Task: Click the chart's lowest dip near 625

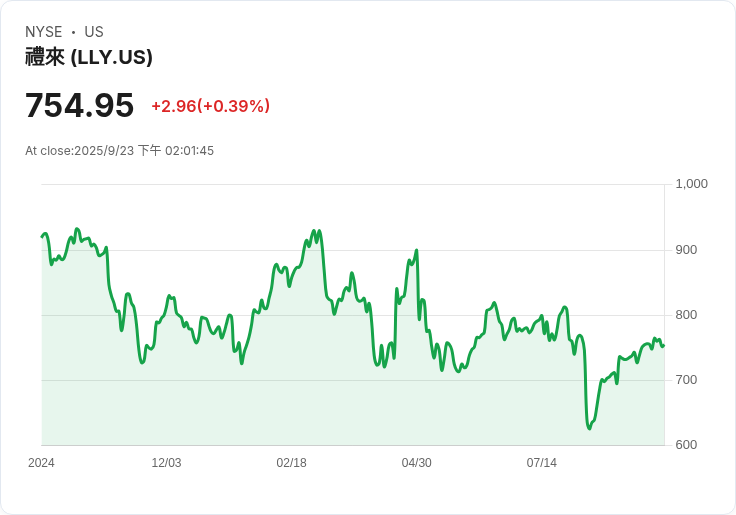Action: click(x=590, y=428)
